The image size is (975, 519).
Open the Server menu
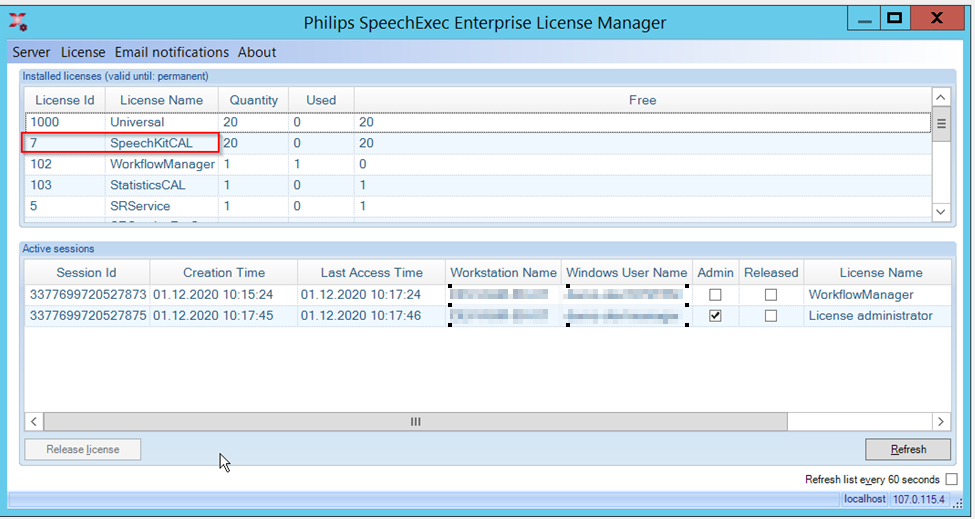pyautogui.click(x=31, y=52)
